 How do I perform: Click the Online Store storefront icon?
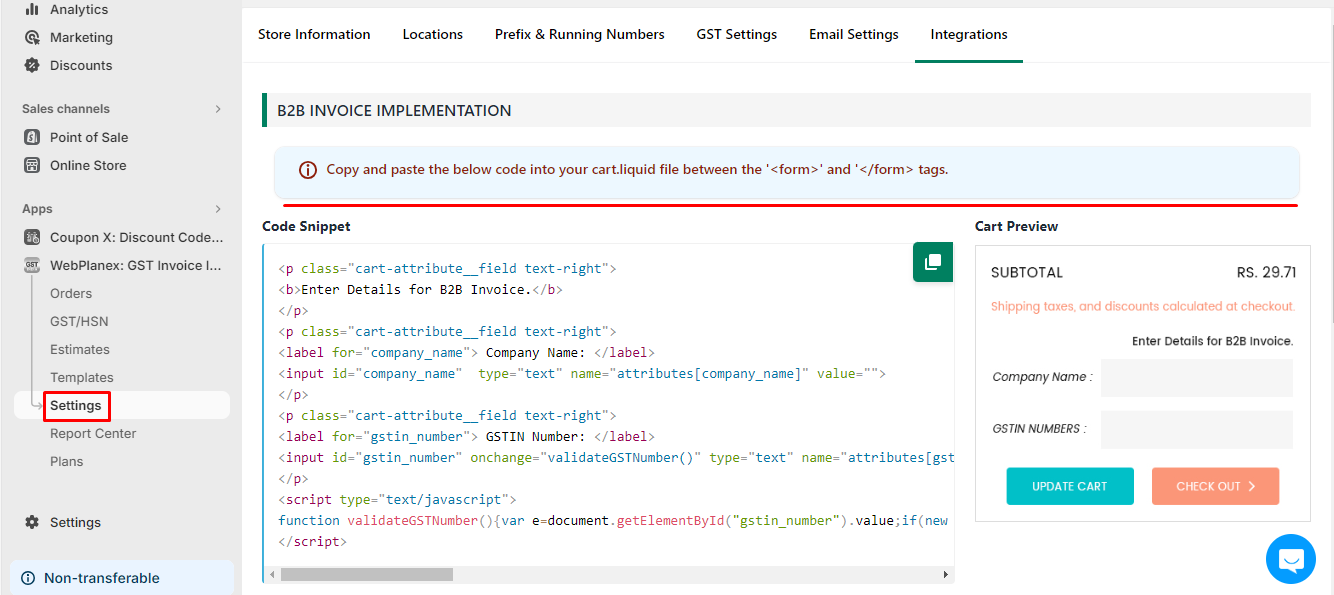click(x=32, y=165)
